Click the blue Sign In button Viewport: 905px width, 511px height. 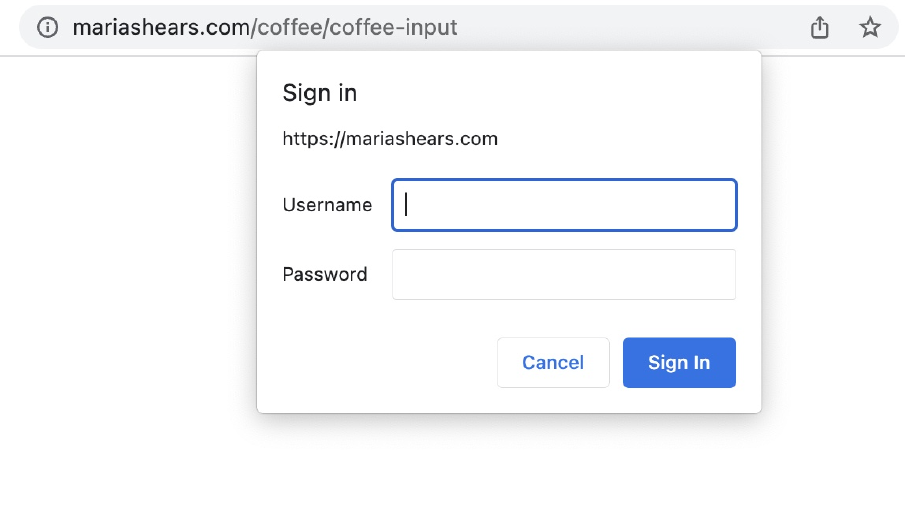pos(679,363)
